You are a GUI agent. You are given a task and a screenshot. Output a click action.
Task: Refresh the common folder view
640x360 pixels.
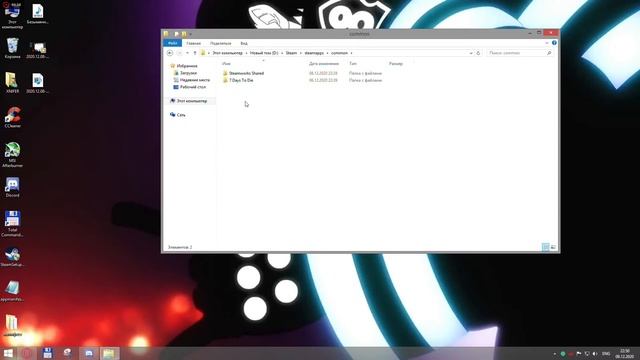click(x=478, y=53)
